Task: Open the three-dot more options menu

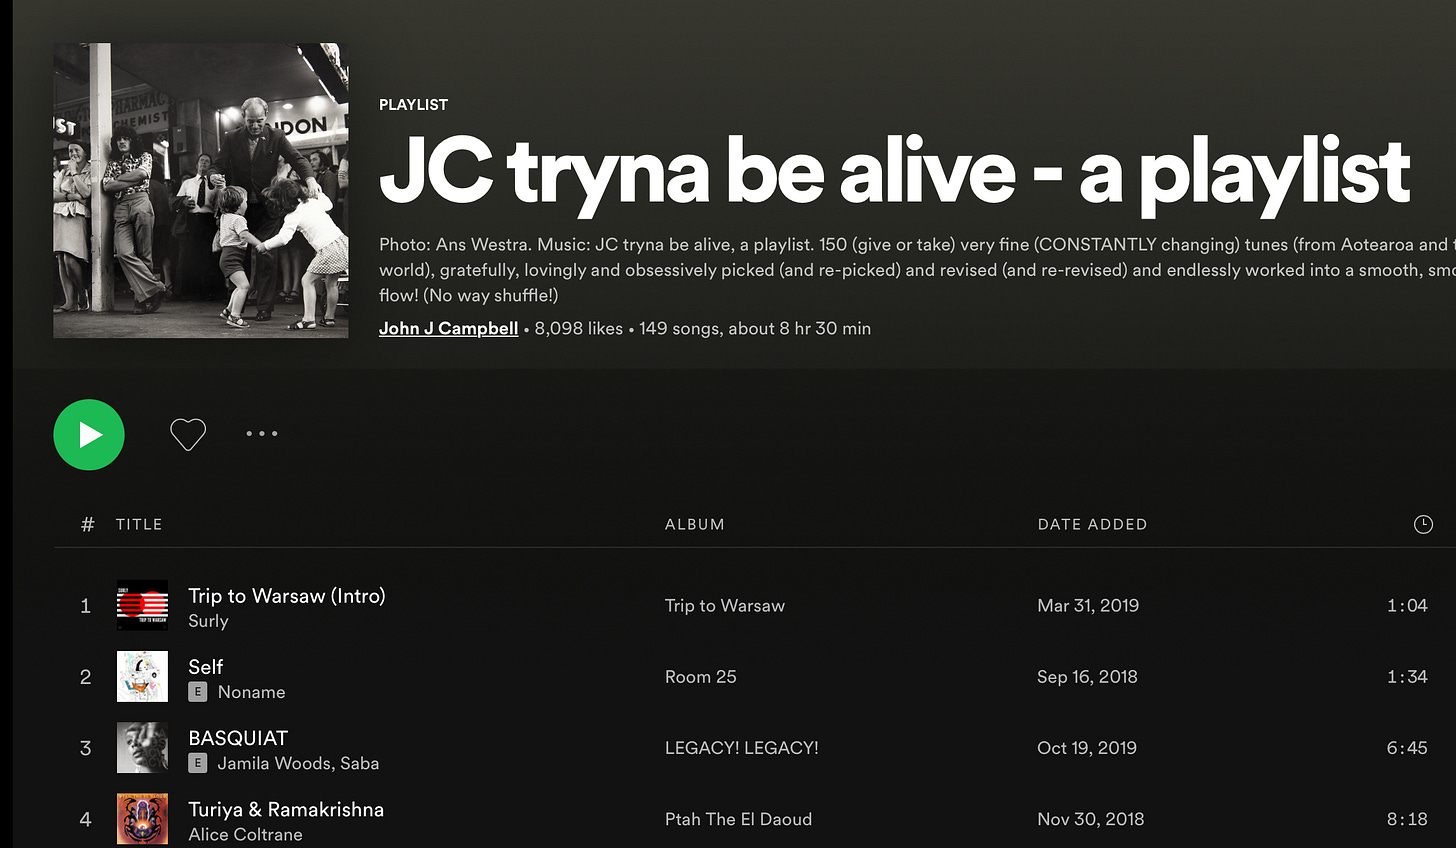Action: 262,434
